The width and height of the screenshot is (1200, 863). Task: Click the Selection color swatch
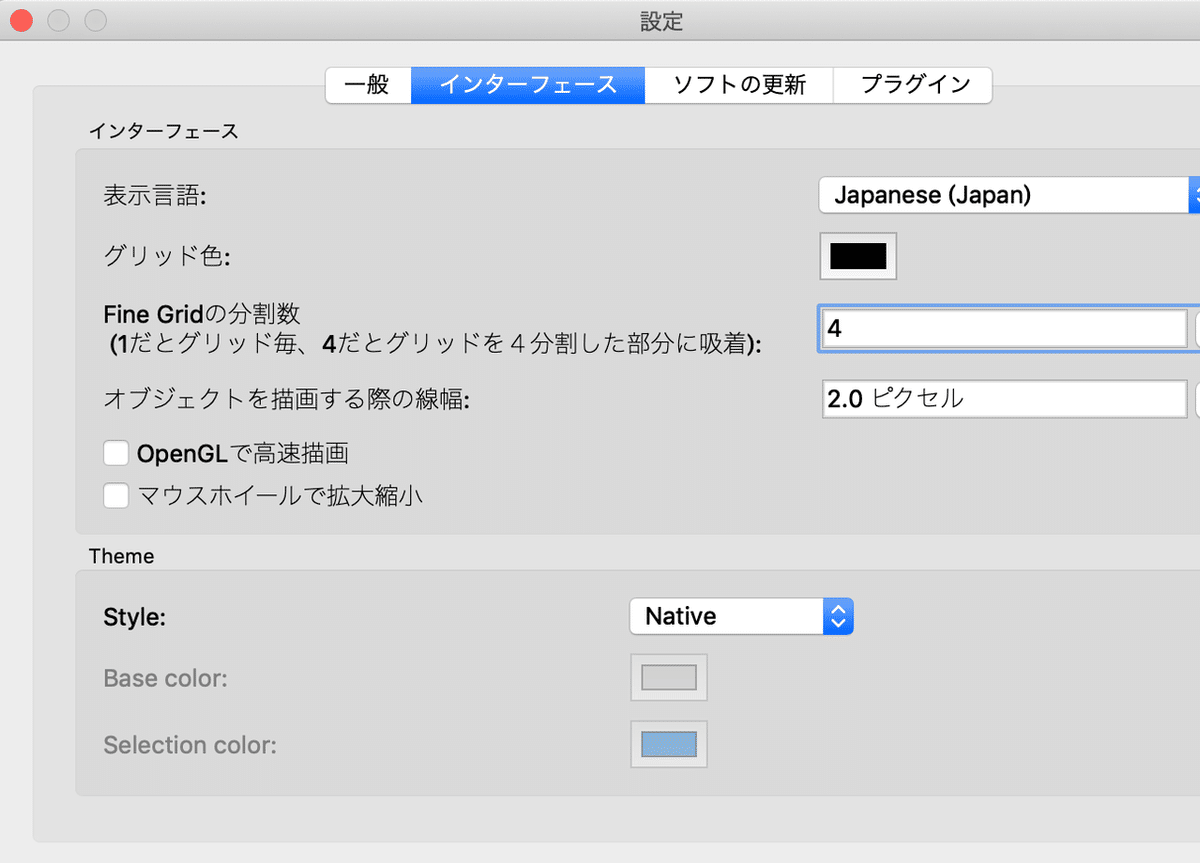tap(668, 744)
